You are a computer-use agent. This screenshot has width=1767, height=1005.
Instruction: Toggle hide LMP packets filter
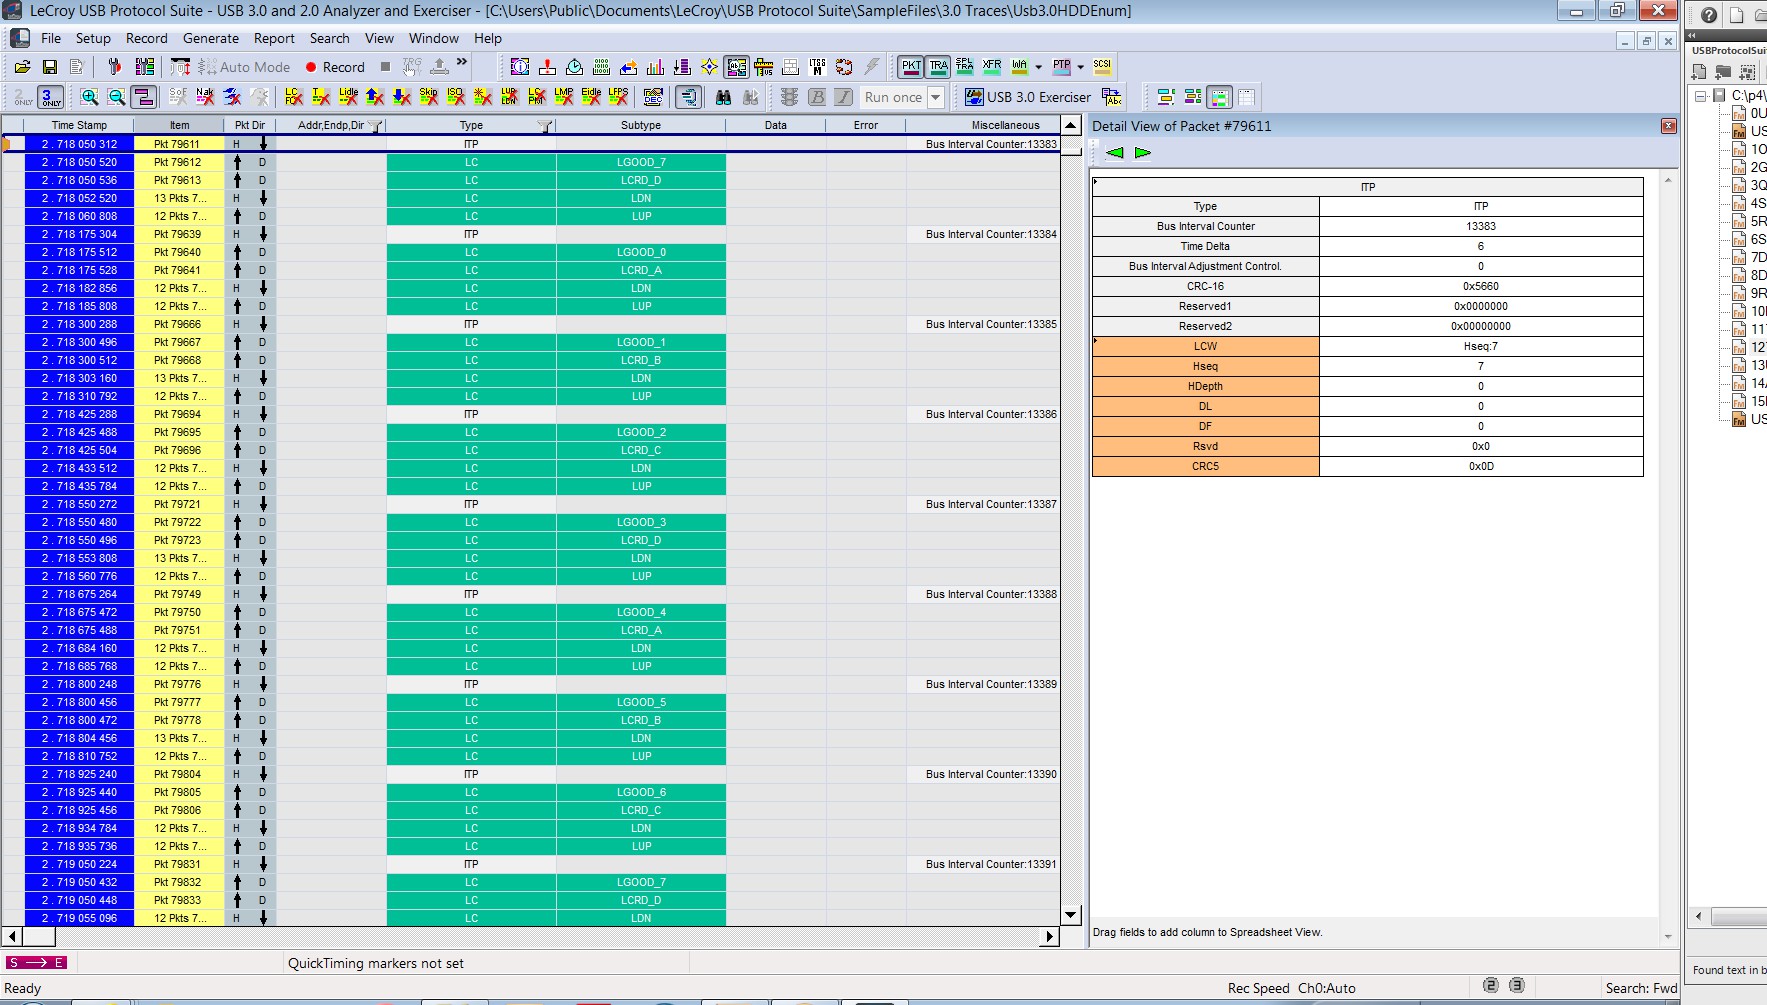coord(563,97)
